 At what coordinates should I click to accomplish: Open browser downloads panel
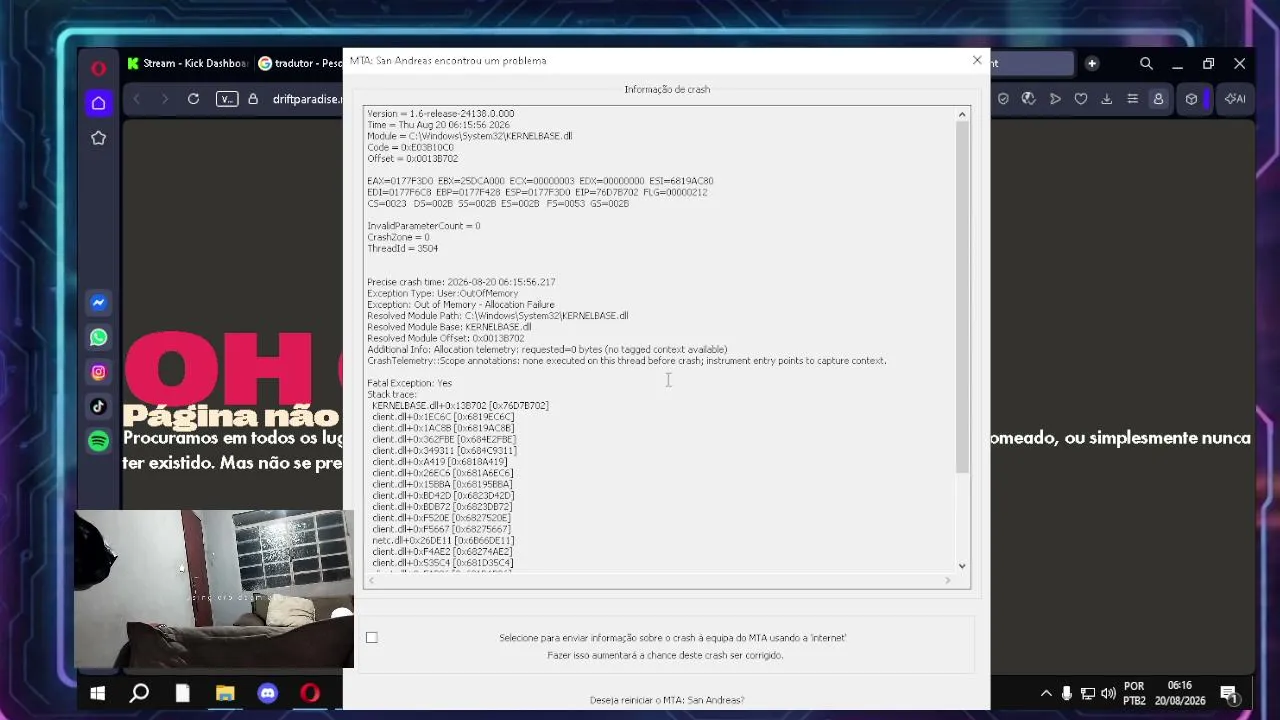(x=1106, y=99)
